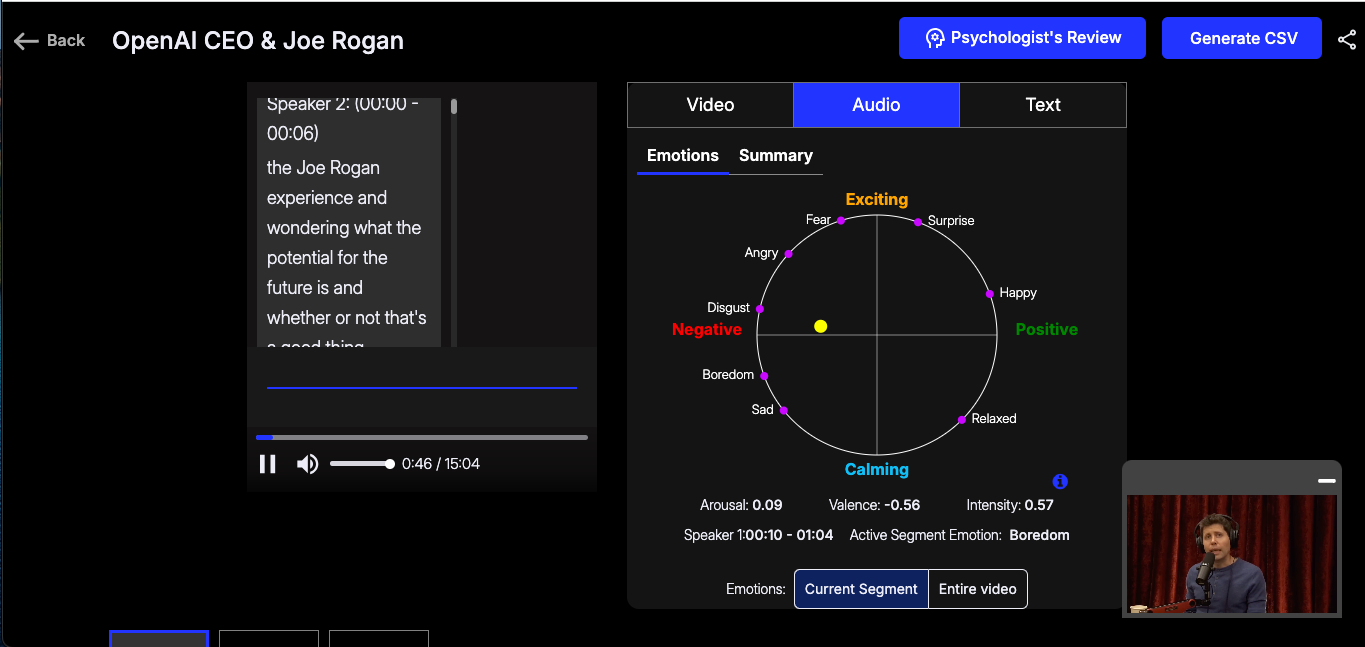
Task: Select the blue-outlined thumbnail at bottom
Action: (159, 639)
